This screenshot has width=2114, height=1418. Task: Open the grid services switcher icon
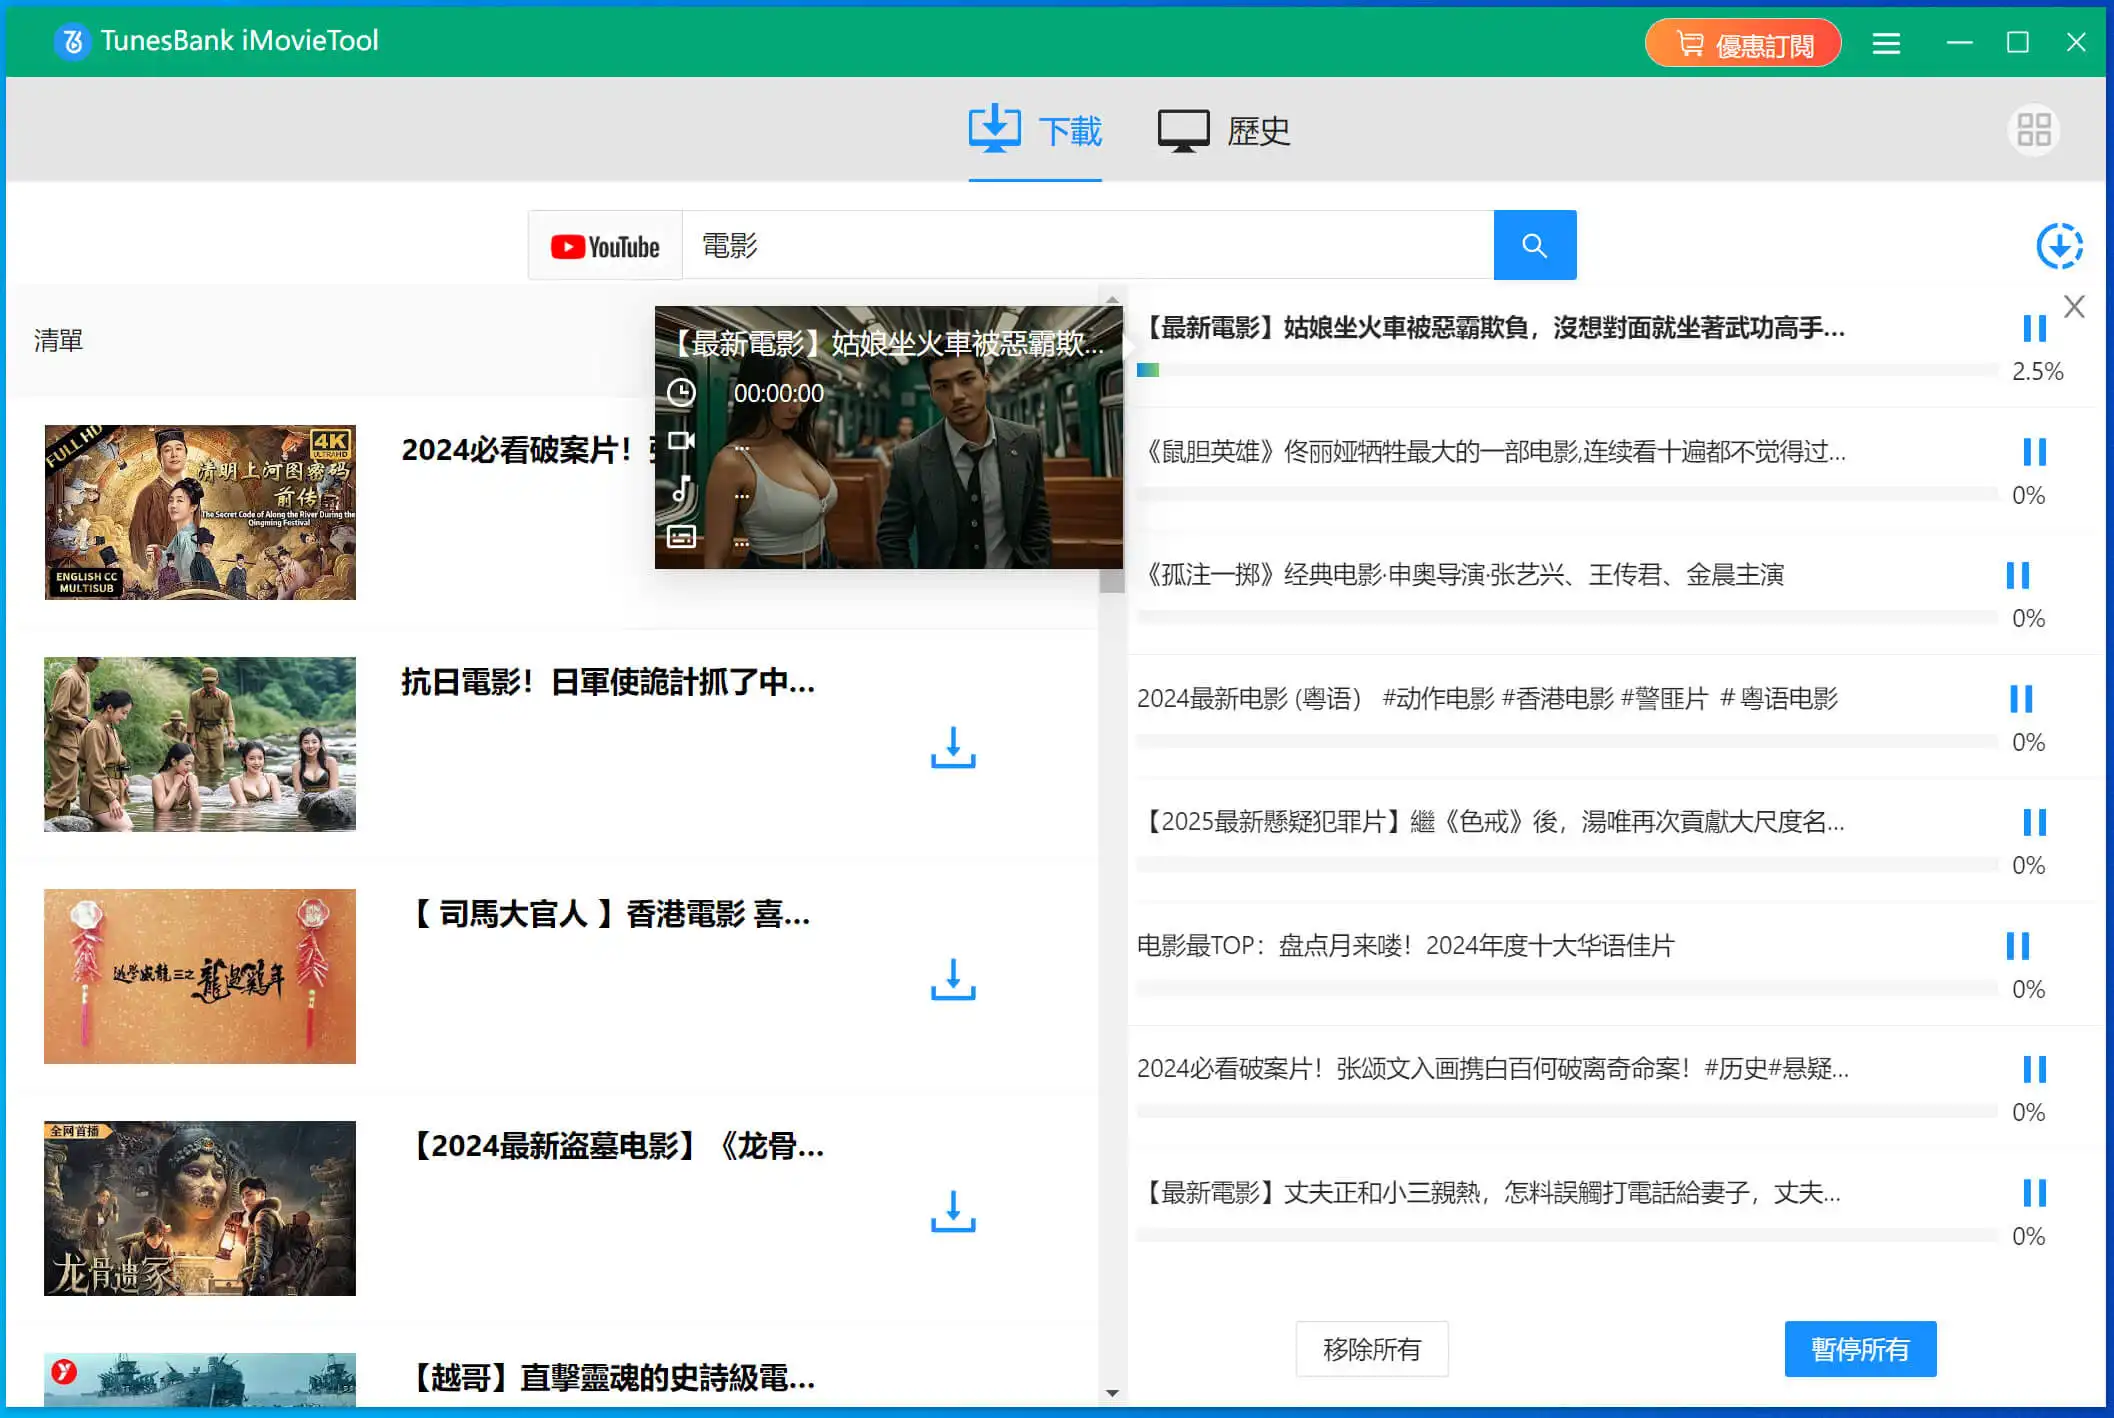[x=2033, y=130]
